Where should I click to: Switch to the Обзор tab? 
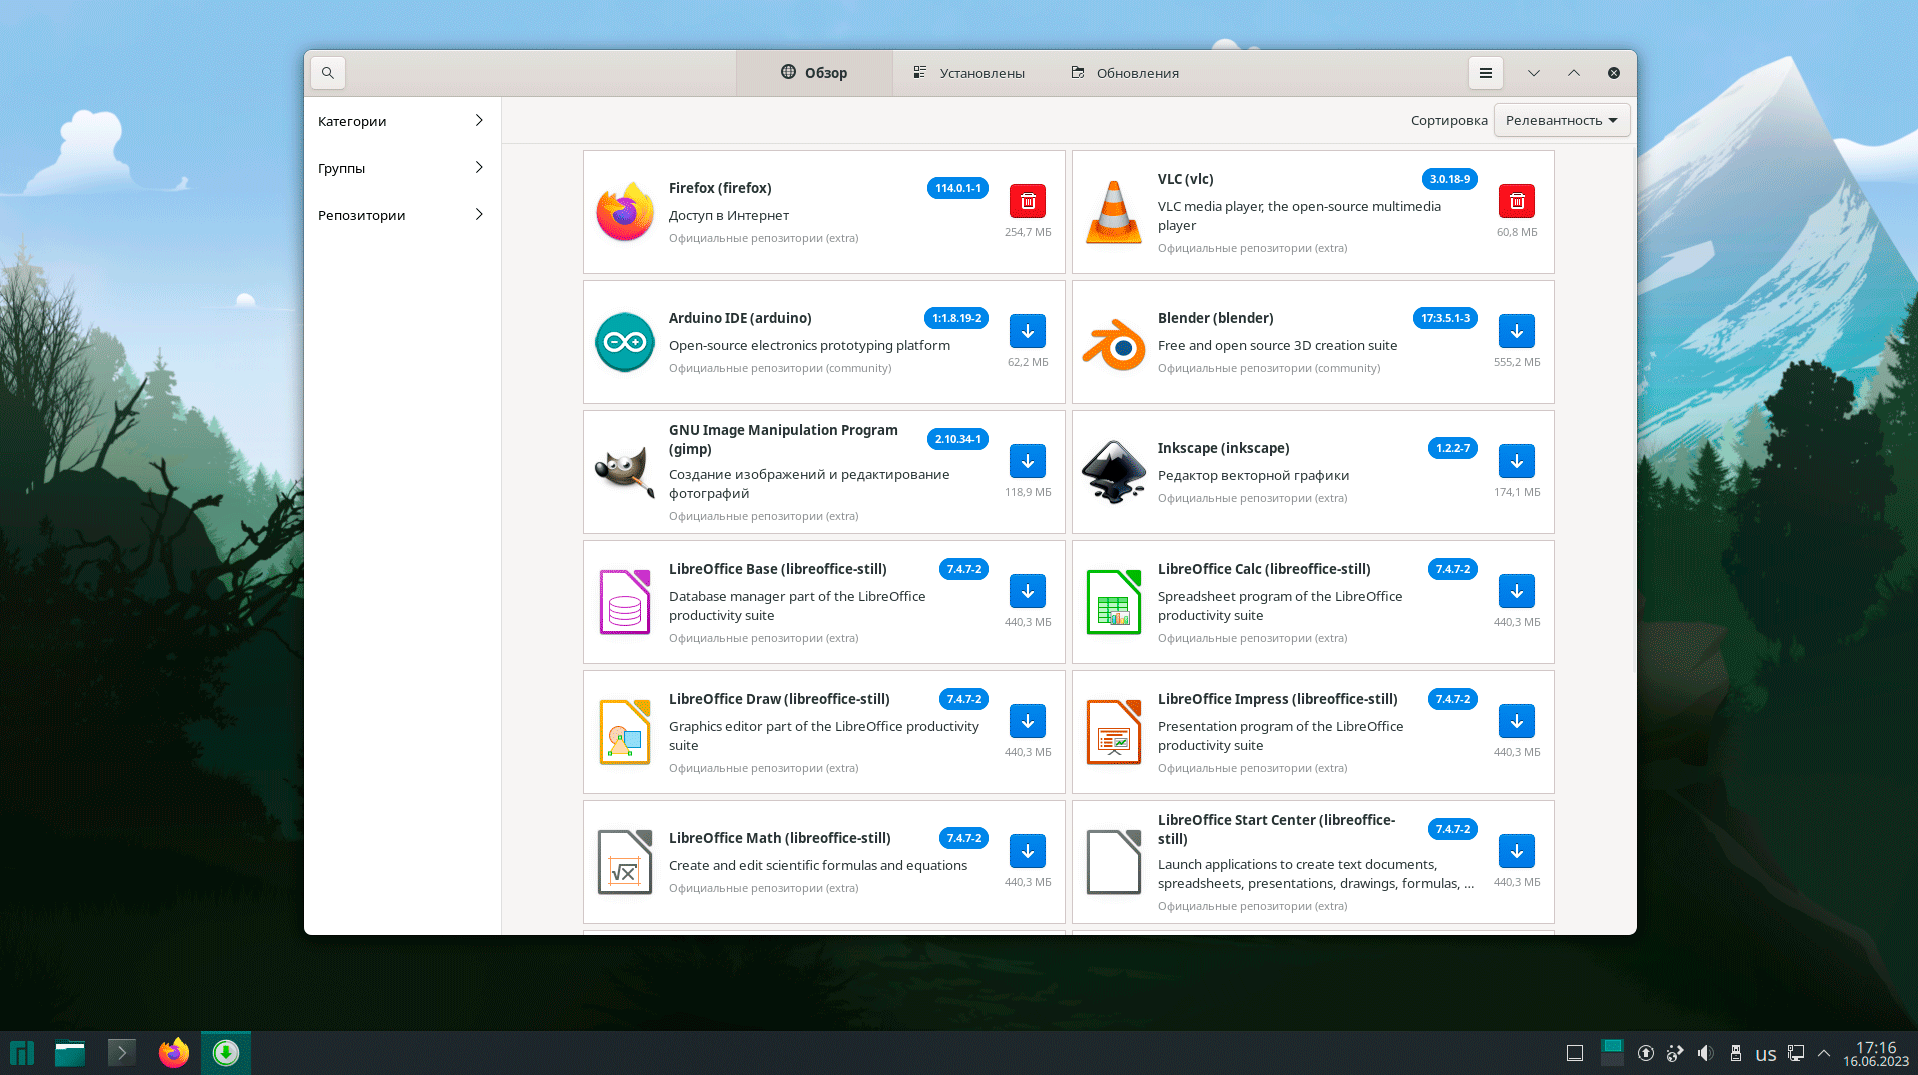click(x=814, y=73)
